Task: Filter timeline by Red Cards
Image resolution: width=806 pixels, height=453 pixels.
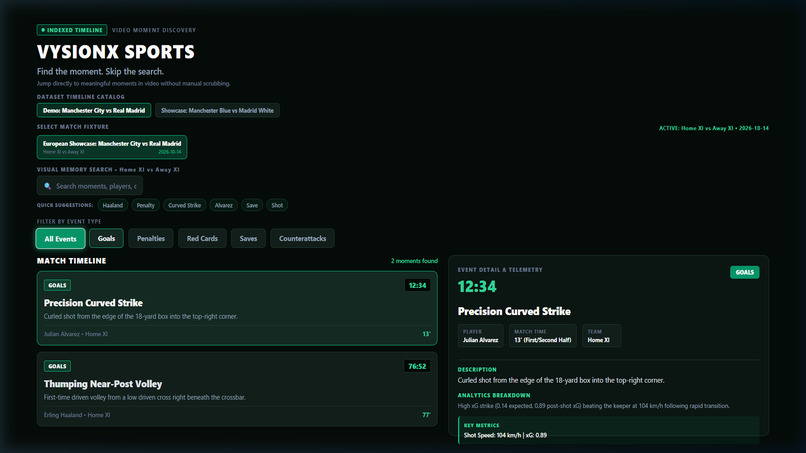Action: pos(202,238)
